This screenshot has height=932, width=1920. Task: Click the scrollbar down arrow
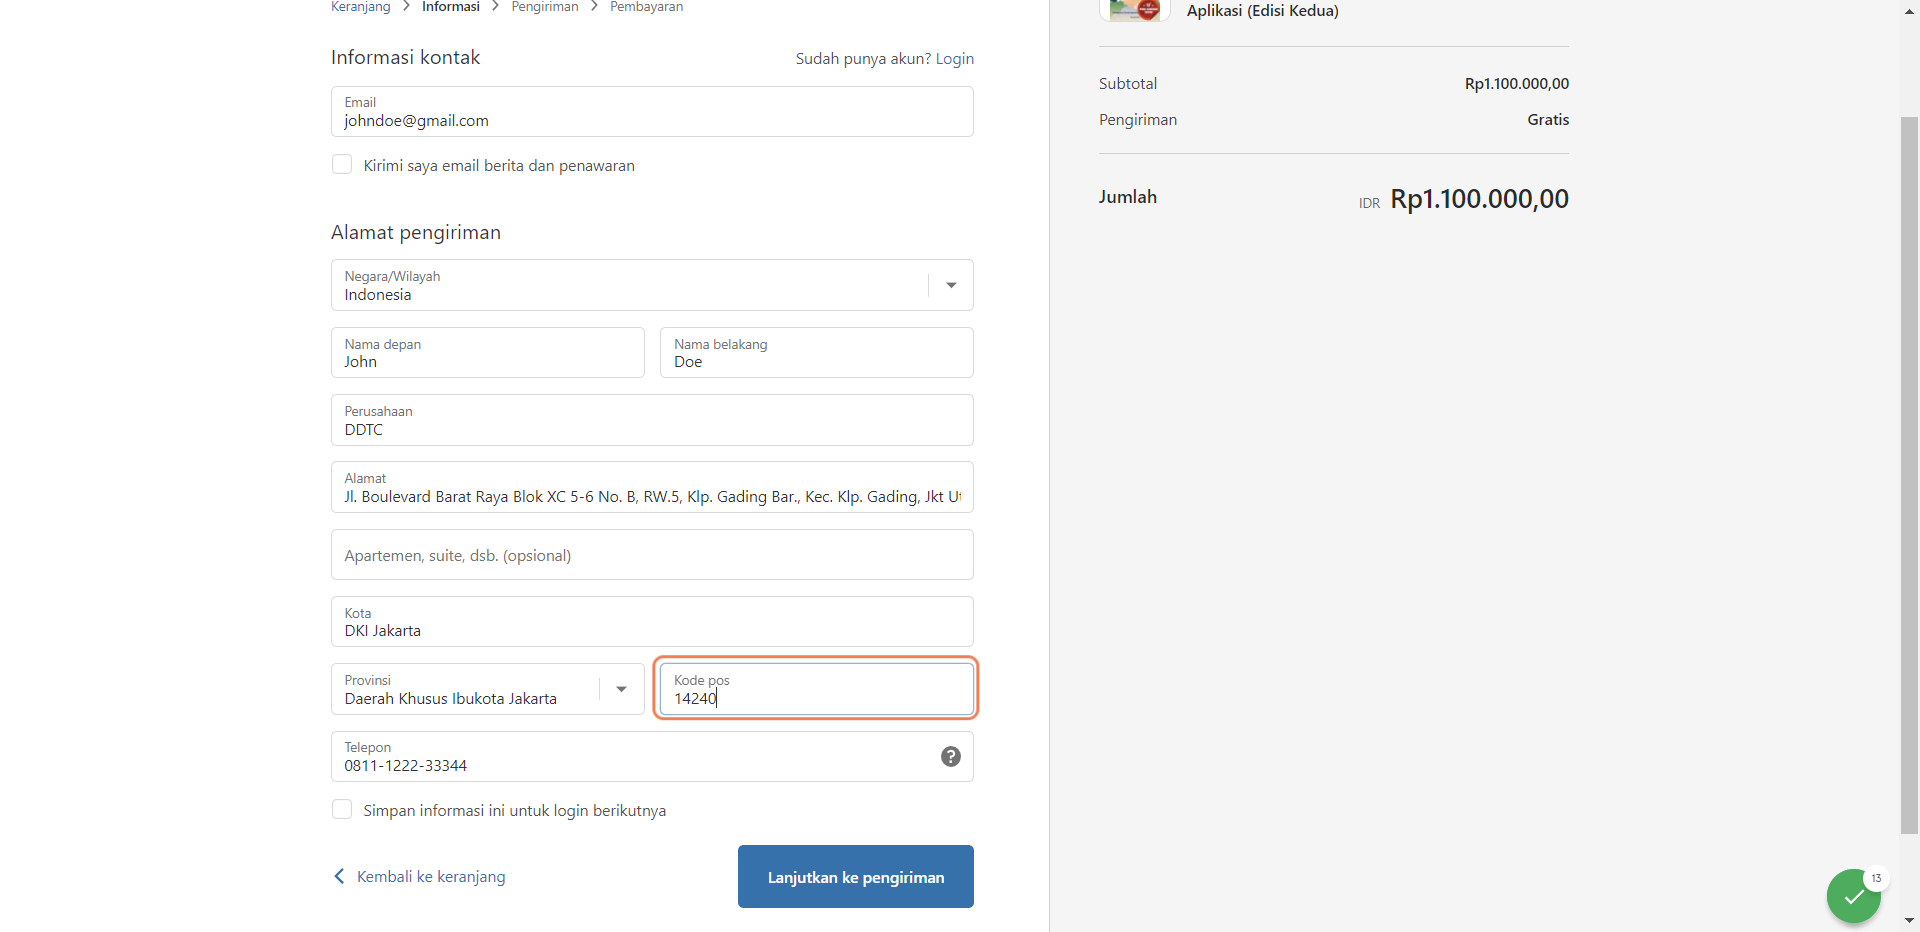coord(1909,921)
